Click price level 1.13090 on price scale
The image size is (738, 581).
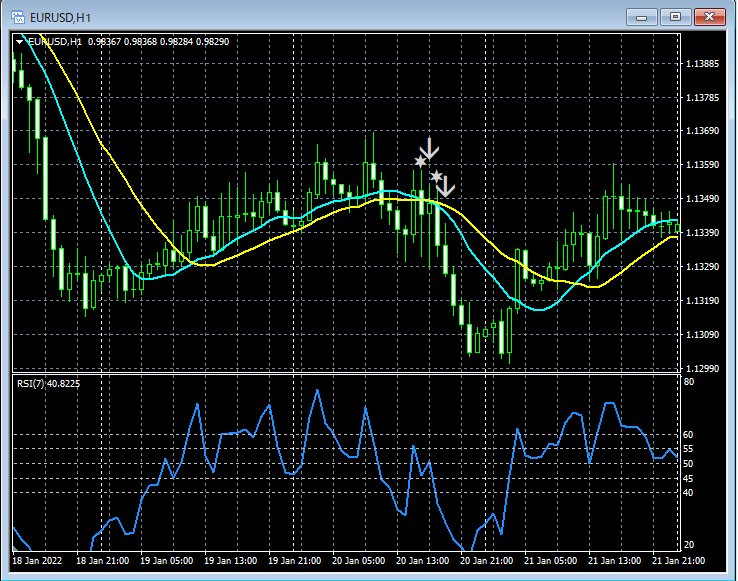point(703,334)
